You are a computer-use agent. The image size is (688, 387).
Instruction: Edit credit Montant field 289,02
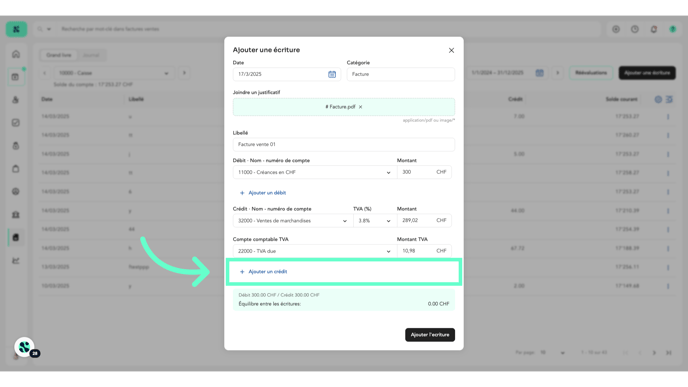(x=424, y=221)
